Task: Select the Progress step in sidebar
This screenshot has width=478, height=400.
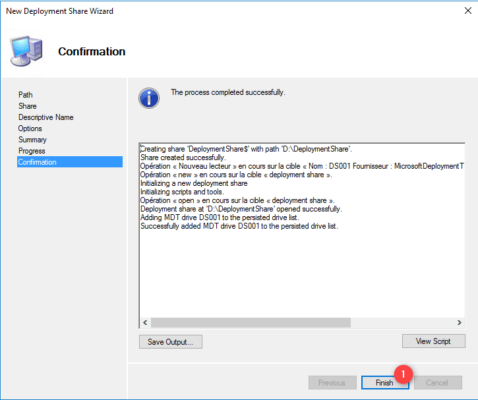Action: tap(32, 151)
